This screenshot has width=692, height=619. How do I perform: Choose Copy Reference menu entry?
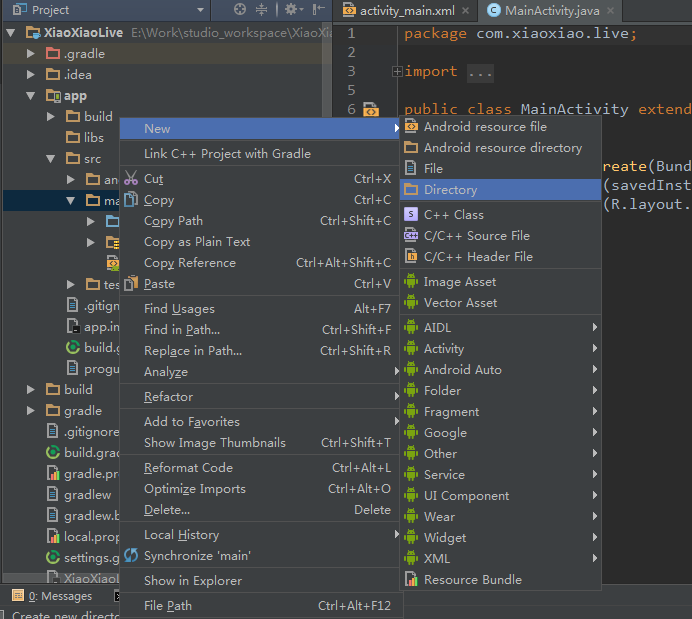tap(260, 263)
